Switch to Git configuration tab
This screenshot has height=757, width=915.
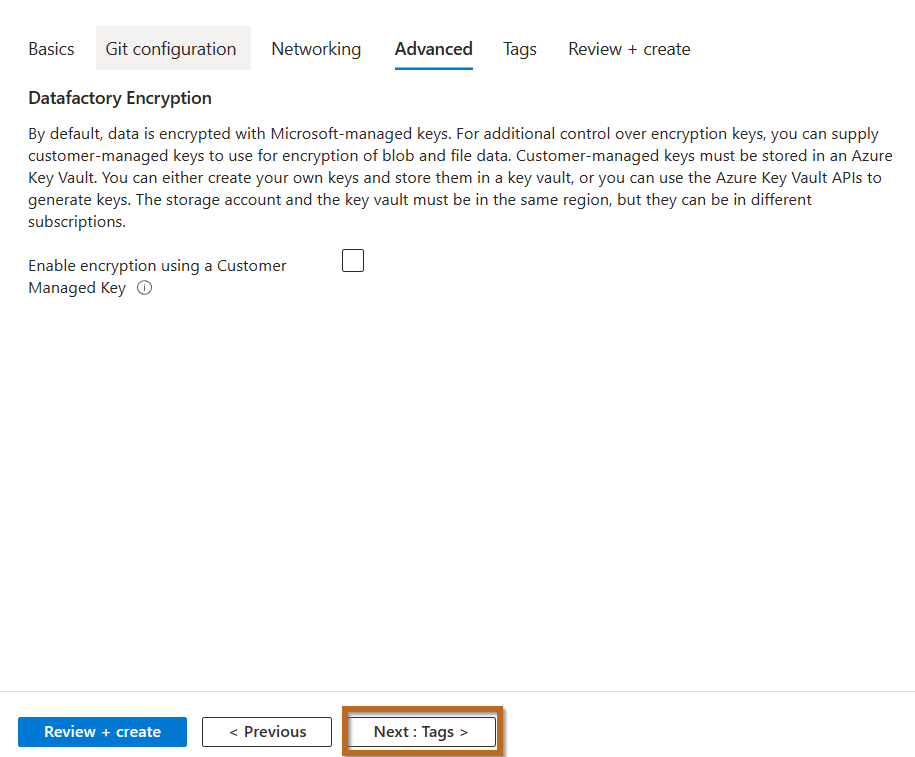173,49
